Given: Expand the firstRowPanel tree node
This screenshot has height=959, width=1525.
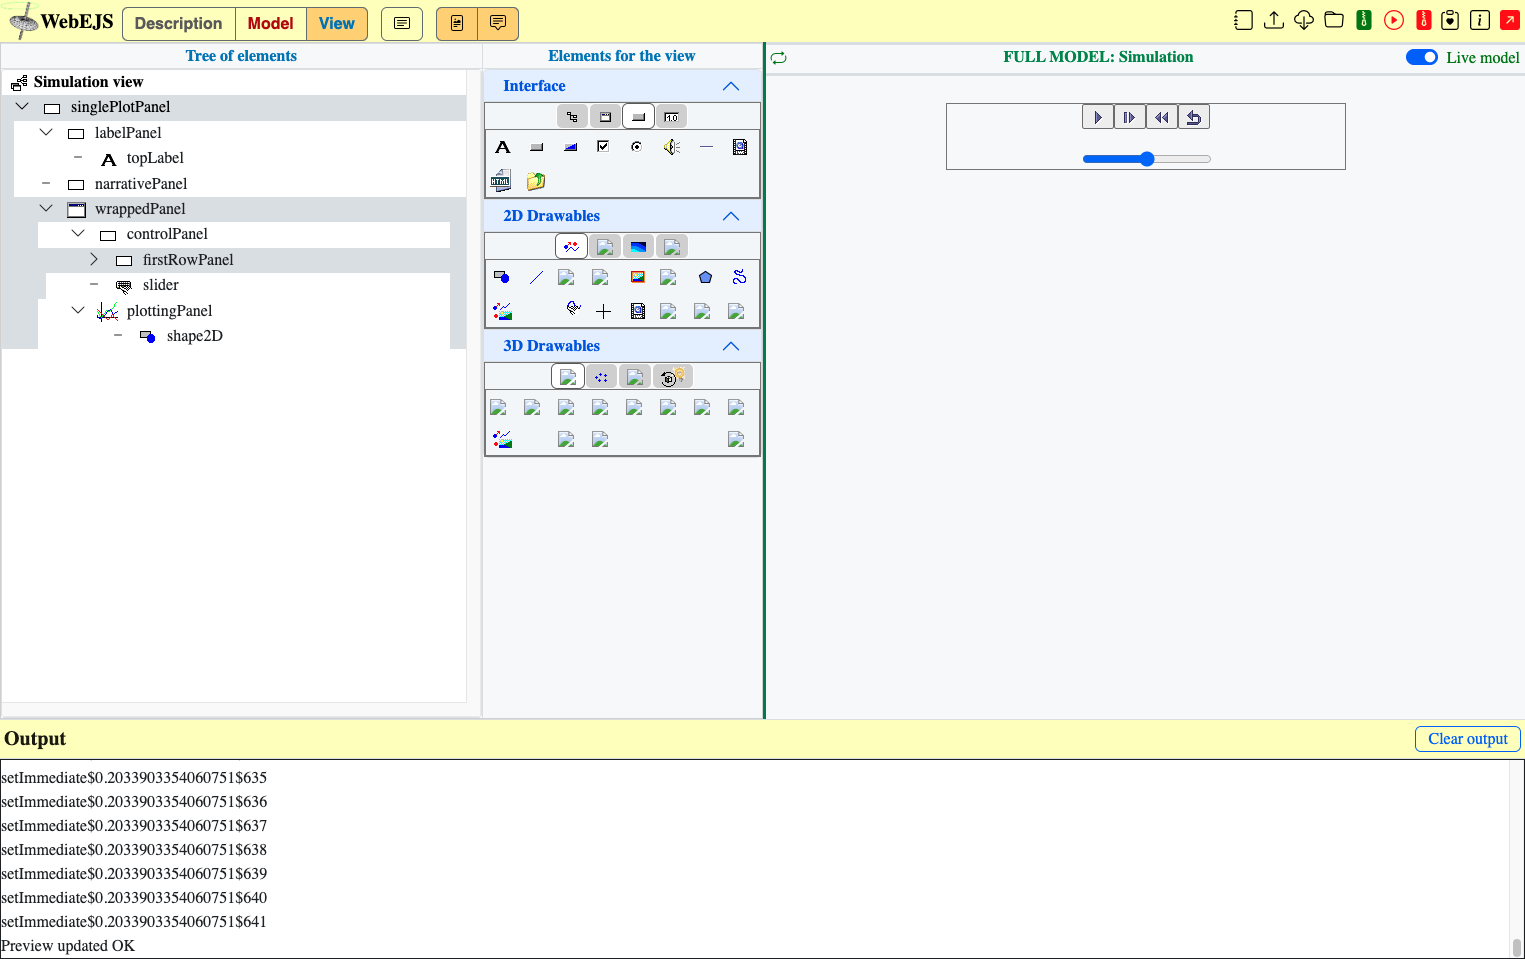Looking at the screenshot, I should 94,259.
